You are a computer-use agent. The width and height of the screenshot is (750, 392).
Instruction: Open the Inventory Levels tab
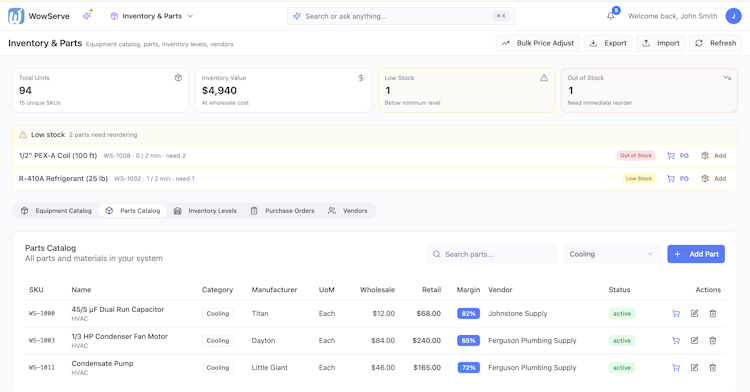(205, 210)
